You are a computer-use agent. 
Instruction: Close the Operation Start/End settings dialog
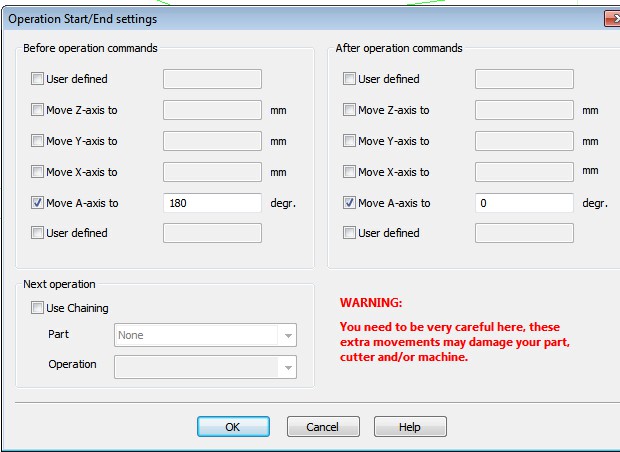pos(611,19)
